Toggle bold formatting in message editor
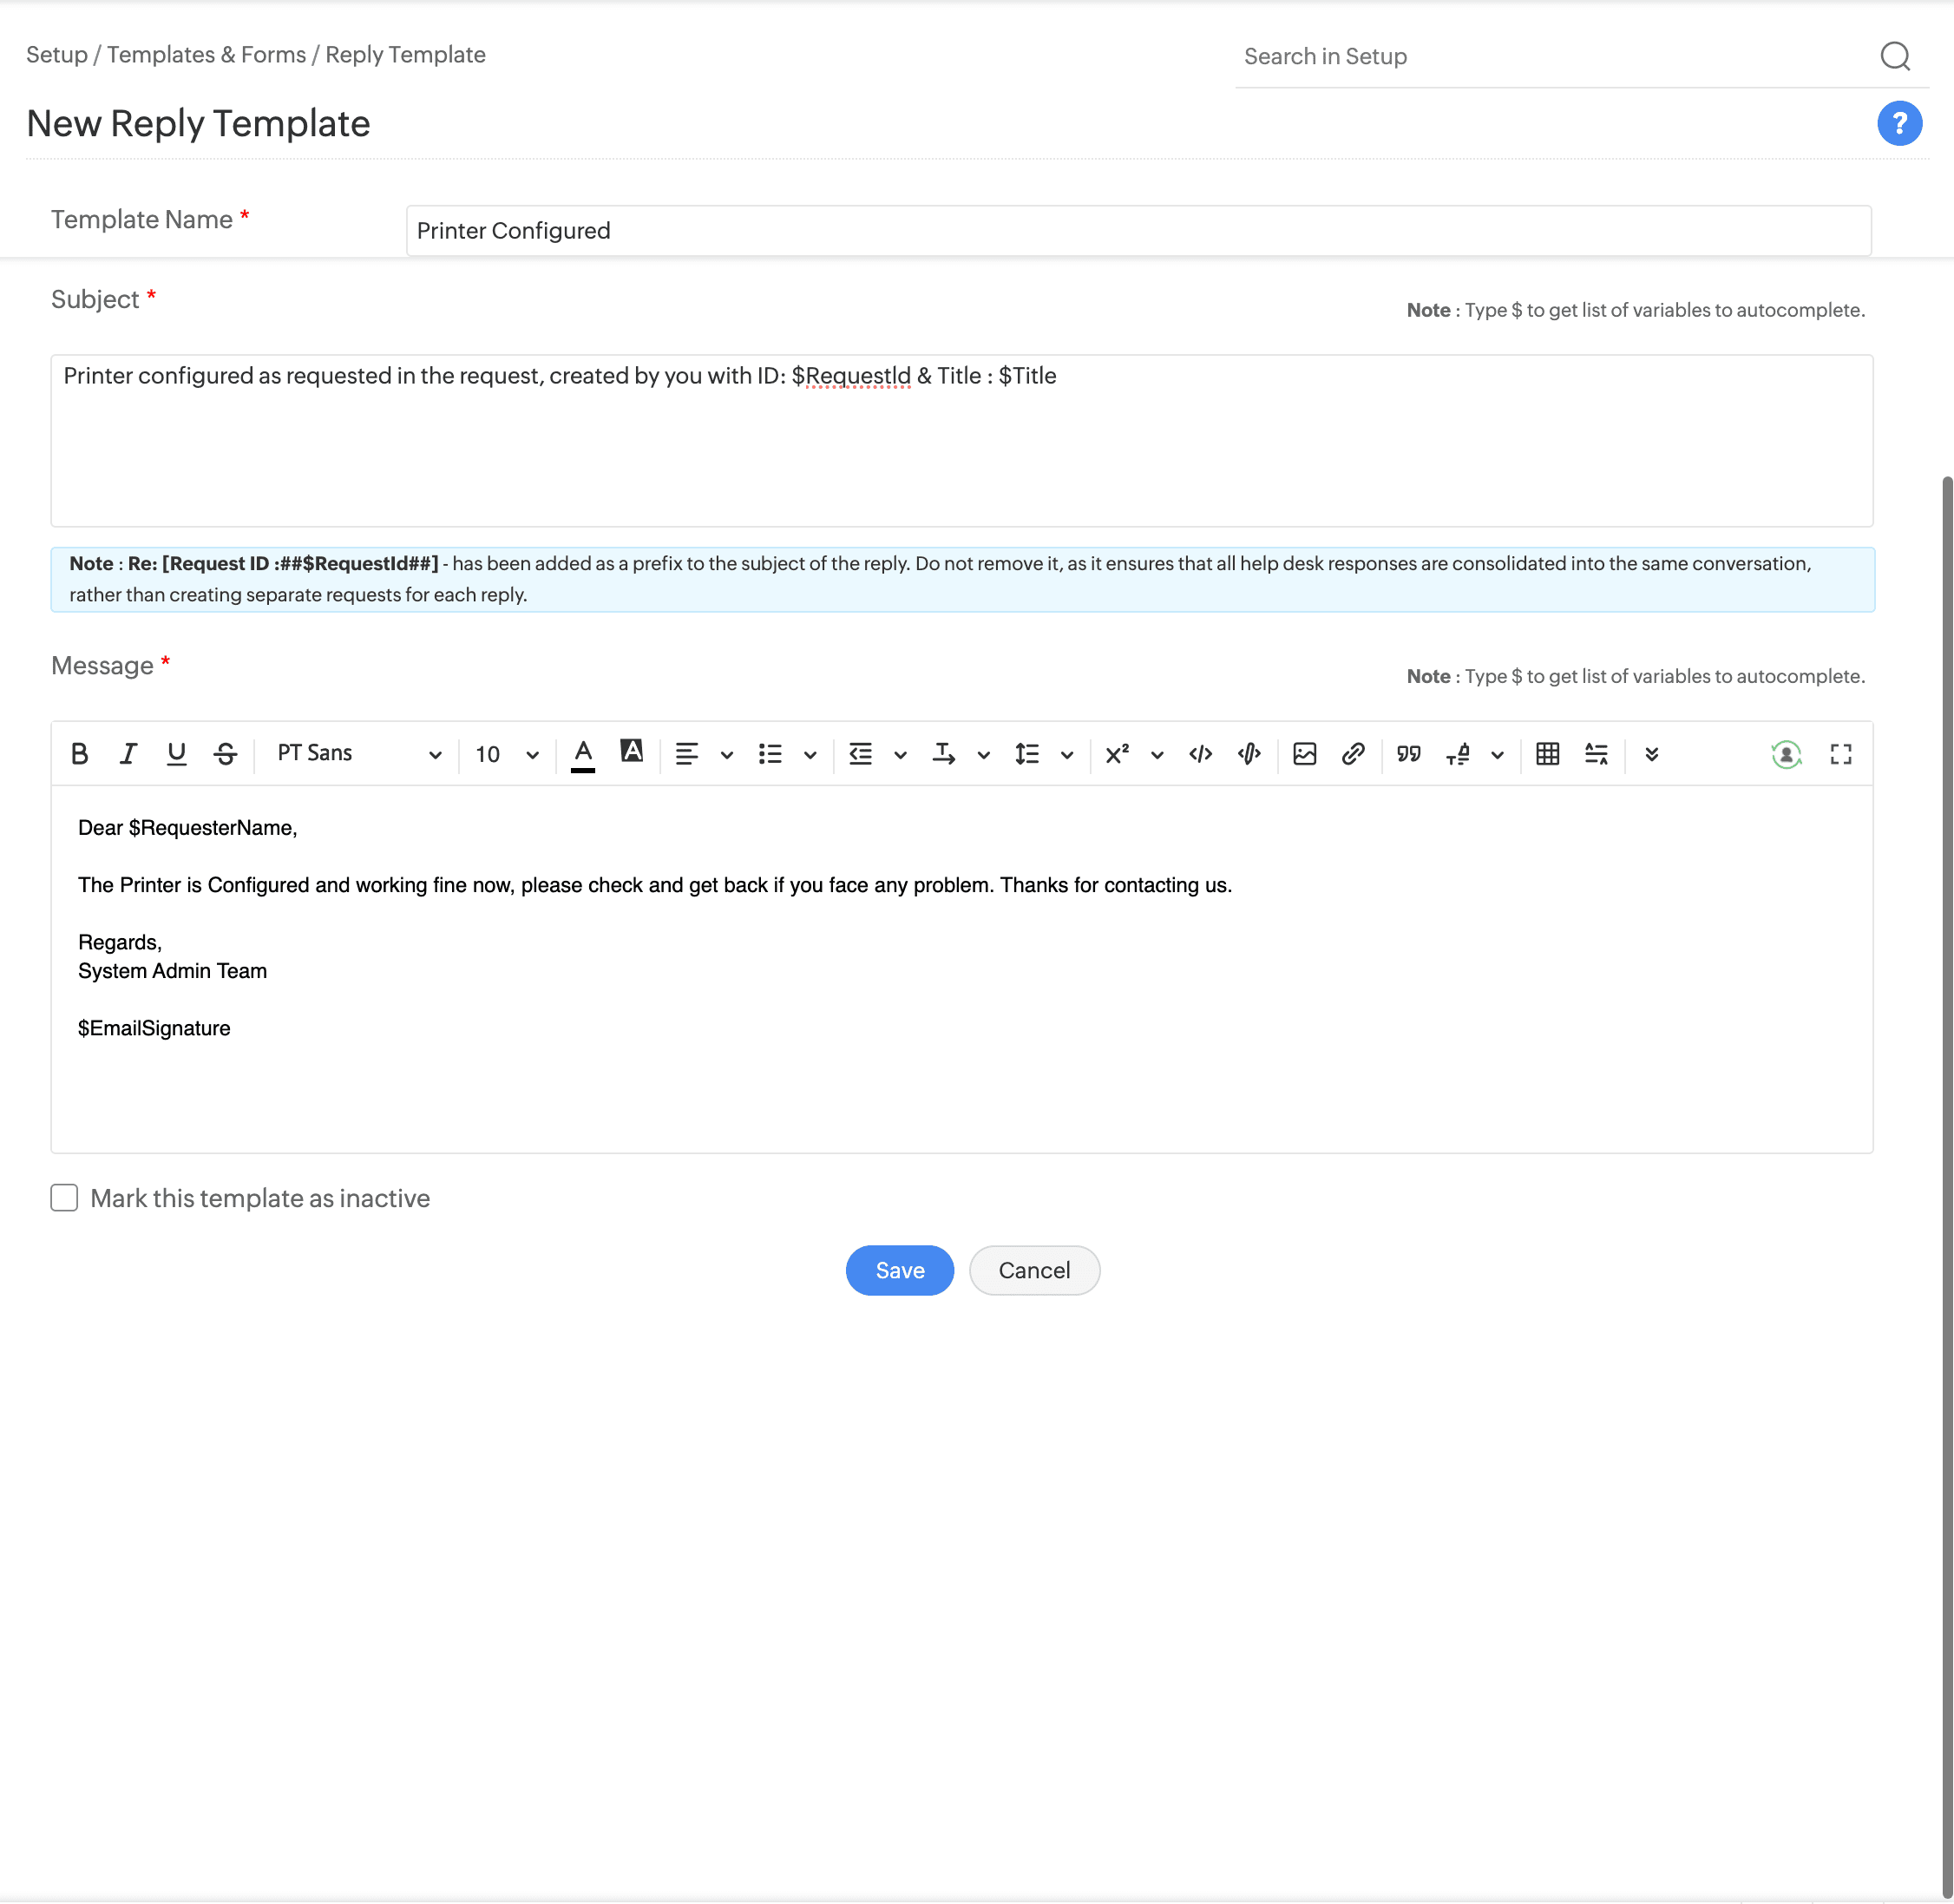Image resolution: width=1954 pixels, height=1904 pixels. pyautogui.click(x=80, y=754)
